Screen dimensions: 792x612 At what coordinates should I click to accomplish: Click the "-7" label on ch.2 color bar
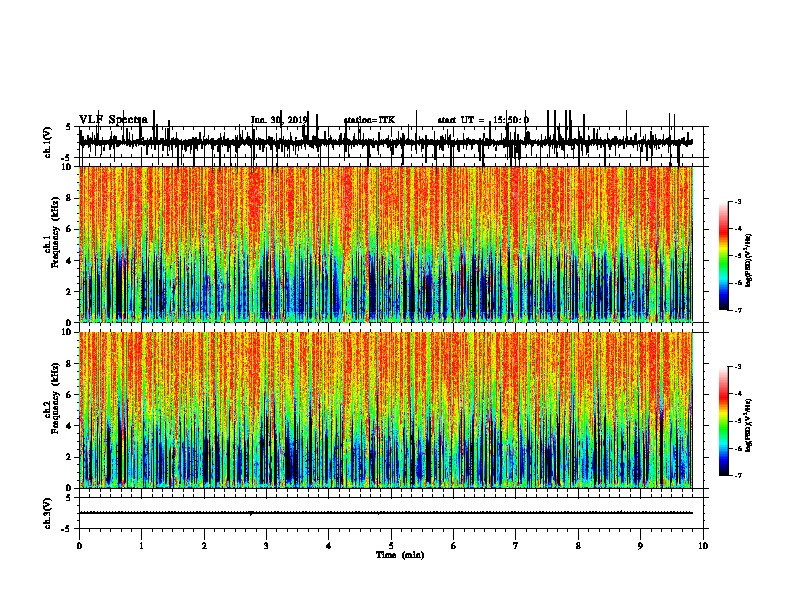(x=737, y=475)
